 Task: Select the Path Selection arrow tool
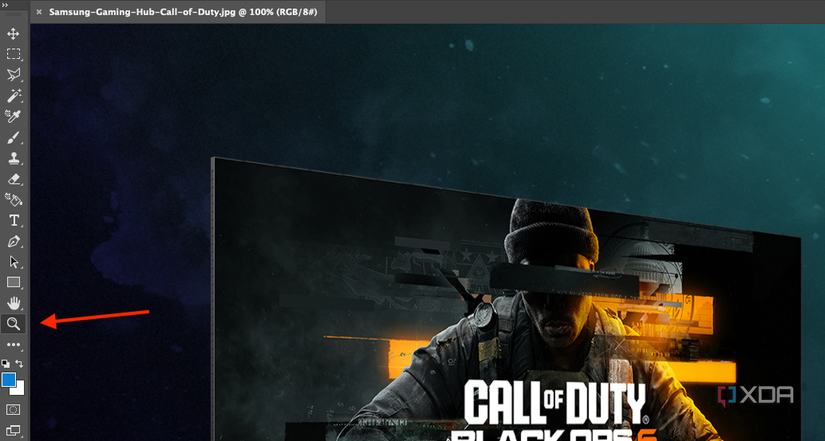point(13,262)
